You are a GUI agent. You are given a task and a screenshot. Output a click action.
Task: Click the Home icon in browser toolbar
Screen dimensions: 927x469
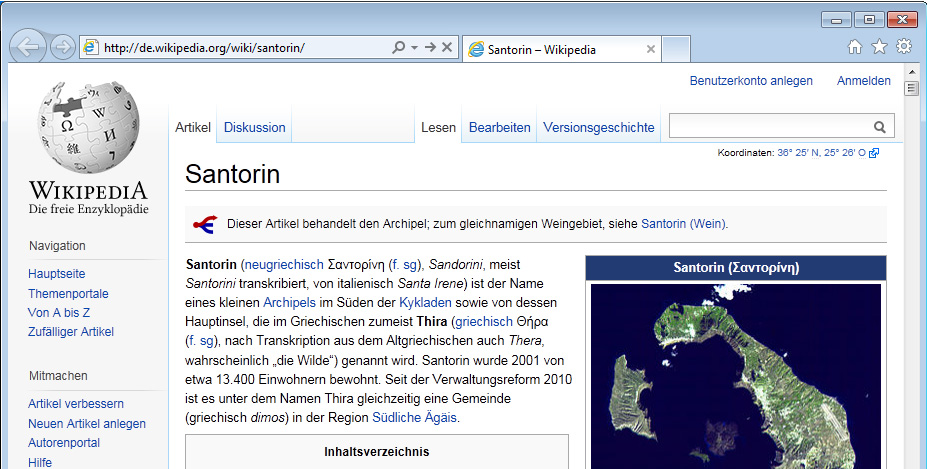pos(854,47)
